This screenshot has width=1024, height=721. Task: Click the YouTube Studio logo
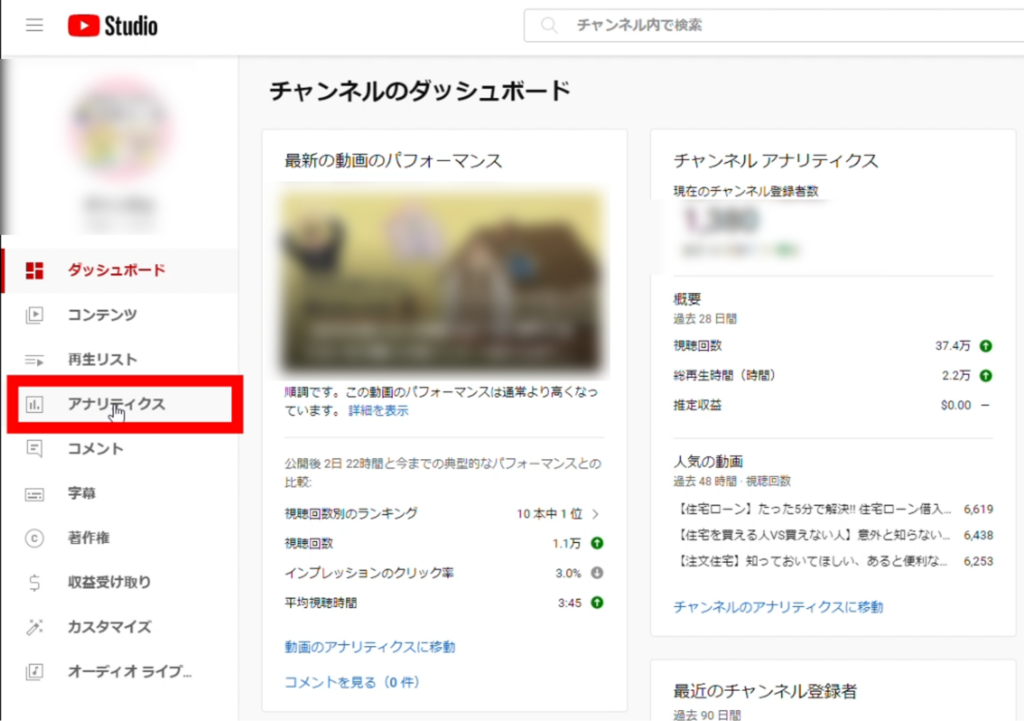112,26
